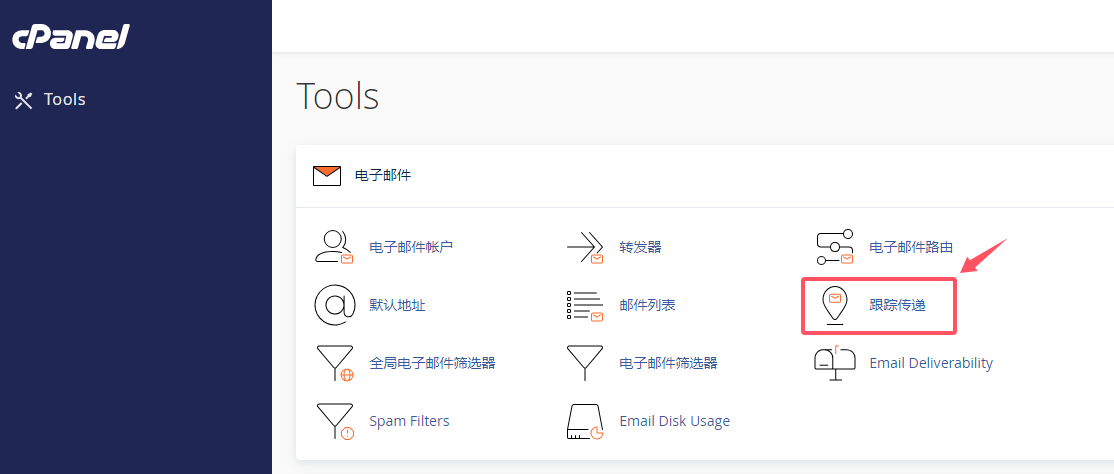Click the 跟踪传递 location pin icon
Image resolution: width=1114 pixels, height=474 pixels.
pyautogui.click(x=835, y=306)
